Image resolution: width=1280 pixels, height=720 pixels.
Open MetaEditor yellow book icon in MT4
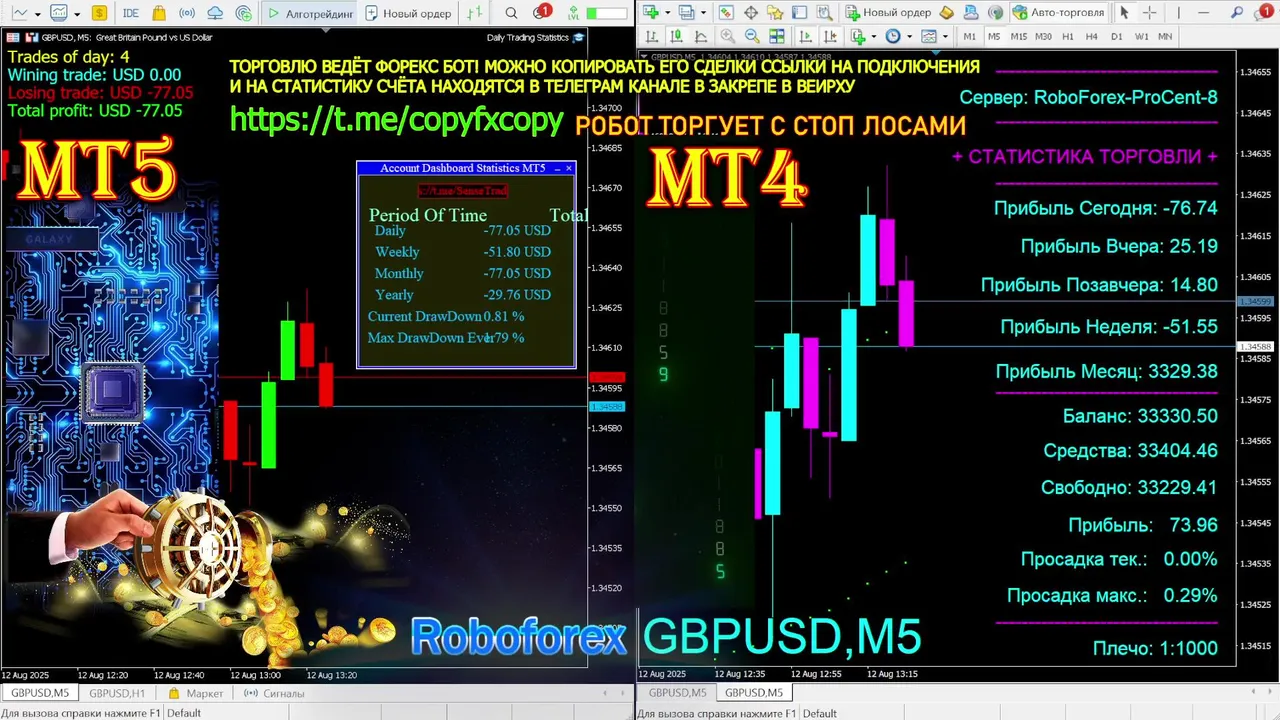coord(946,12)
